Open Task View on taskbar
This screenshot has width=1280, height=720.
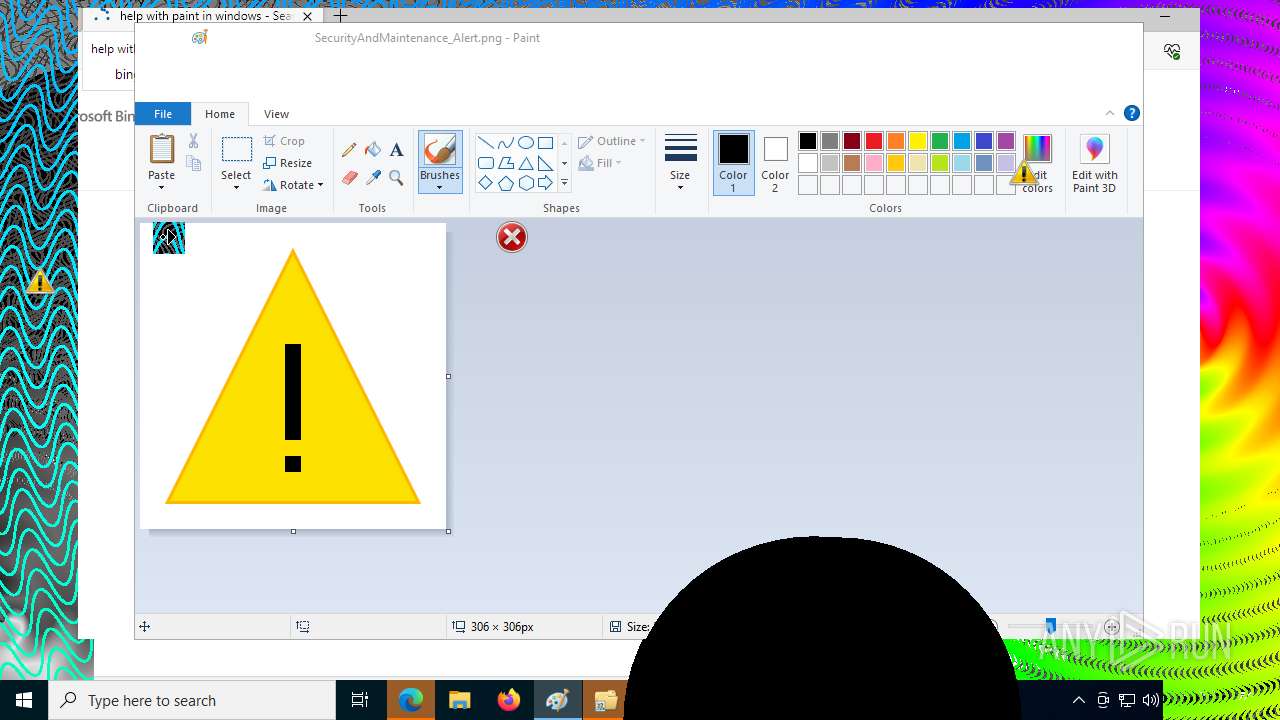click(x=360, y=700)
